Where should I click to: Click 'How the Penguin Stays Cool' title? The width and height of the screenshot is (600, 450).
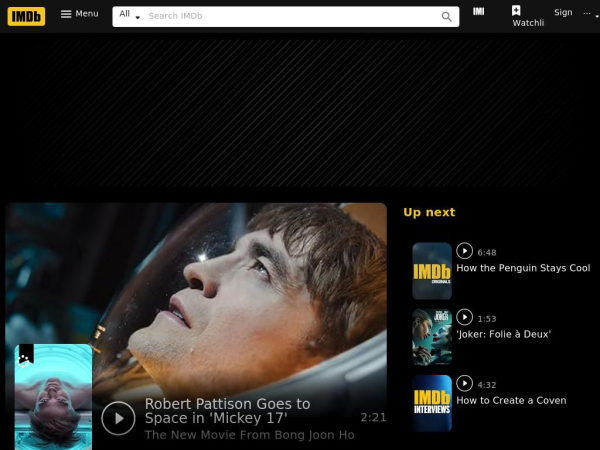pyautogui.click(x=523, y=268)
